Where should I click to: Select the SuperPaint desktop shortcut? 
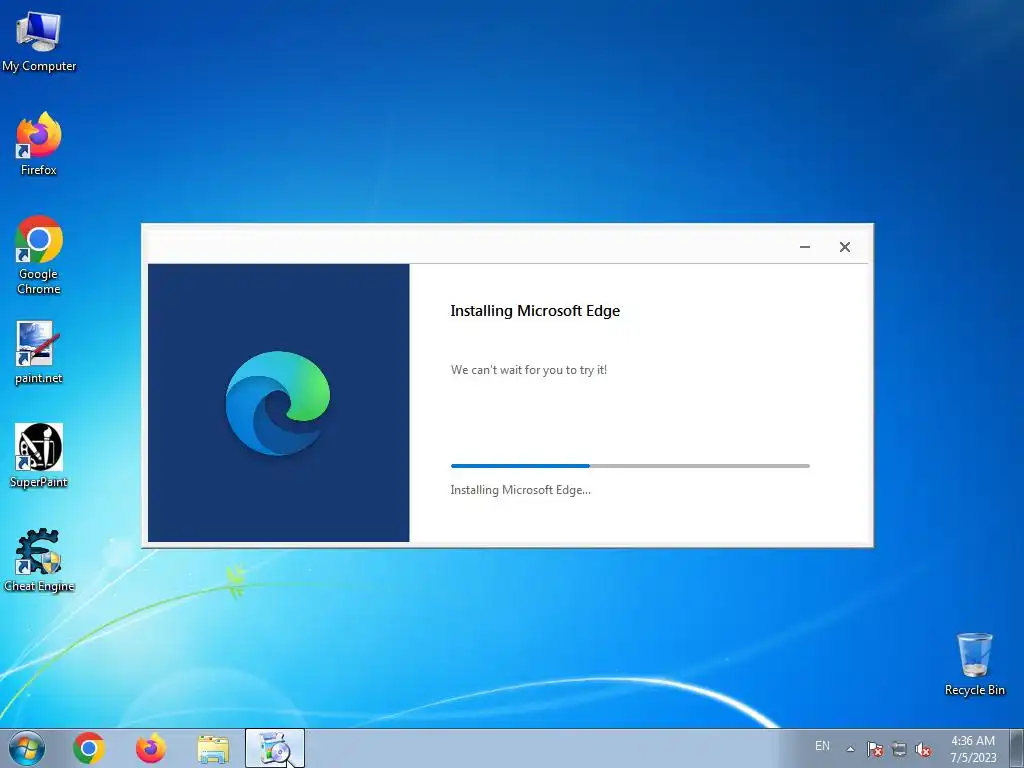pyautogui.click(x=39, y=456)
